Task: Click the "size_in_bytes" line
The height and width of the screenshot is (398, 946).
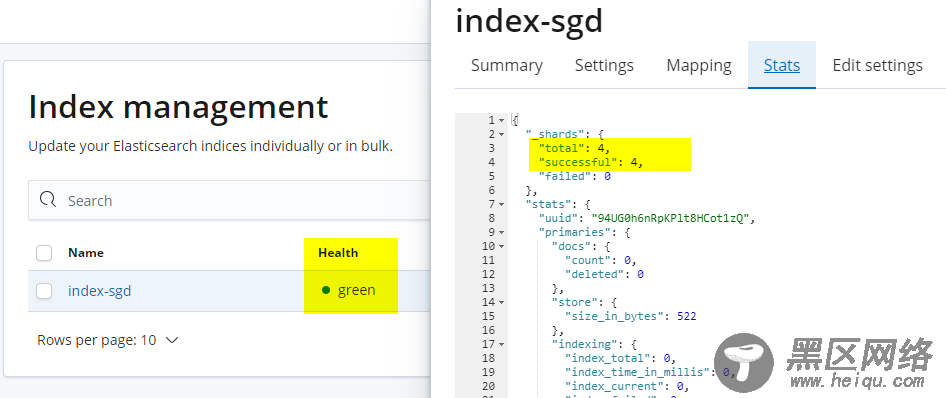Action: point(630,316)
